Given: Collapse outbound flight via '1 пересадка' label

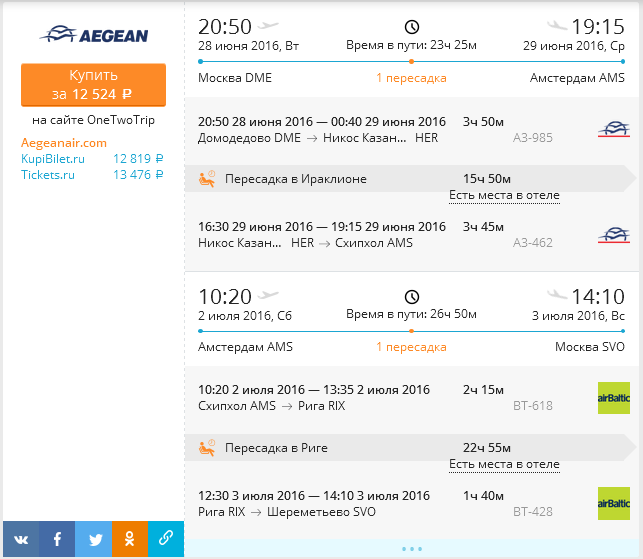Looking at the screenshot, I should (x=411, y=78).
